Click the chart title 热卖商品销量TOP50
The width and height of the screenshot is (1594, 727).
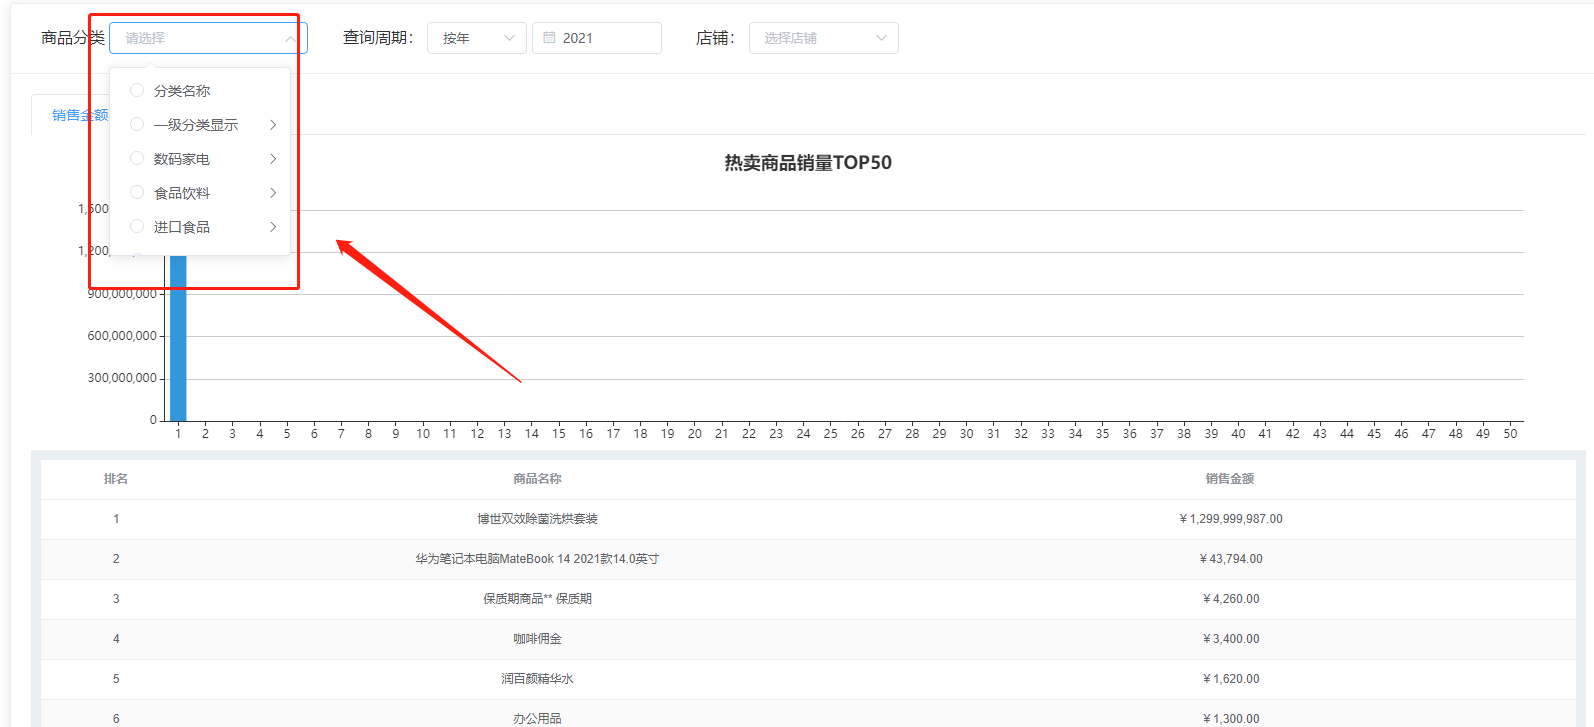(x=808, y=163)
